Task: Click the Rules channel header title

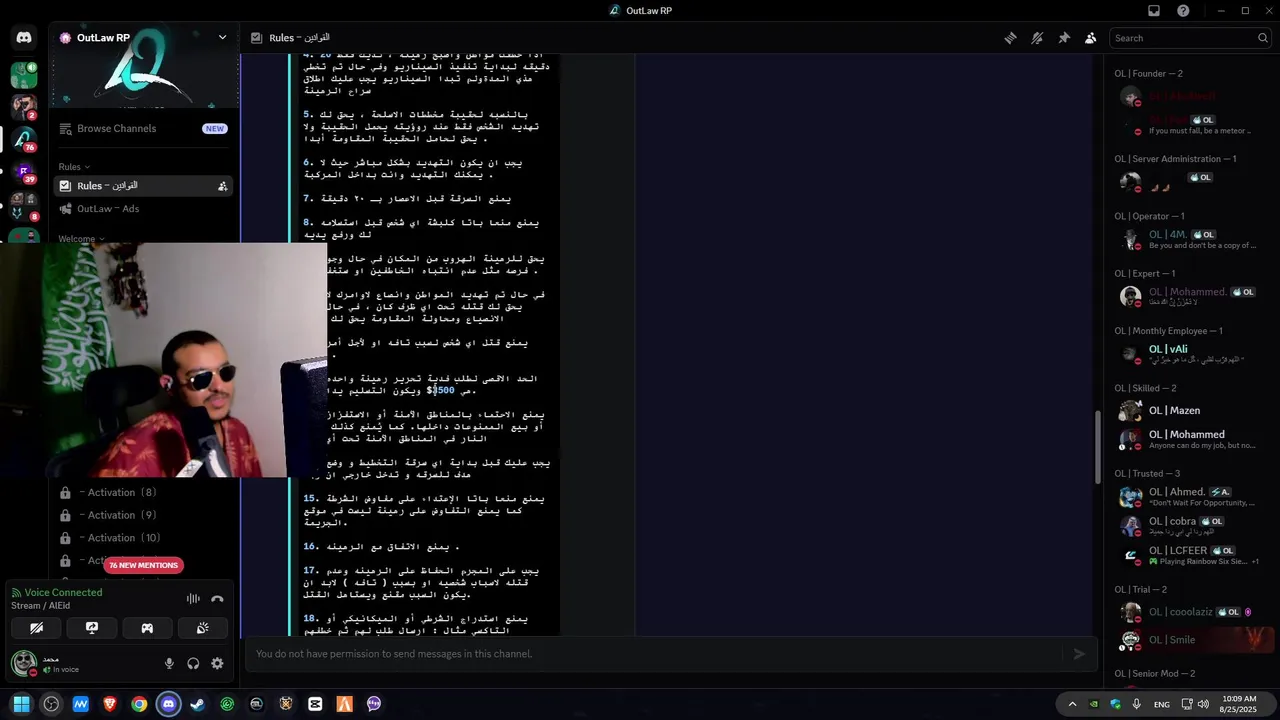Action: click(299, 38)
